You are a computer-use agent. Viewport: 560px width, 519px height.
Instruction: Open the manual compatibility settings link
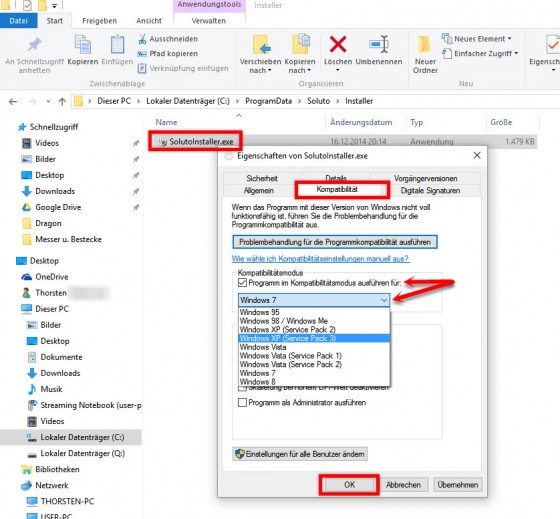tap(320, 259)
